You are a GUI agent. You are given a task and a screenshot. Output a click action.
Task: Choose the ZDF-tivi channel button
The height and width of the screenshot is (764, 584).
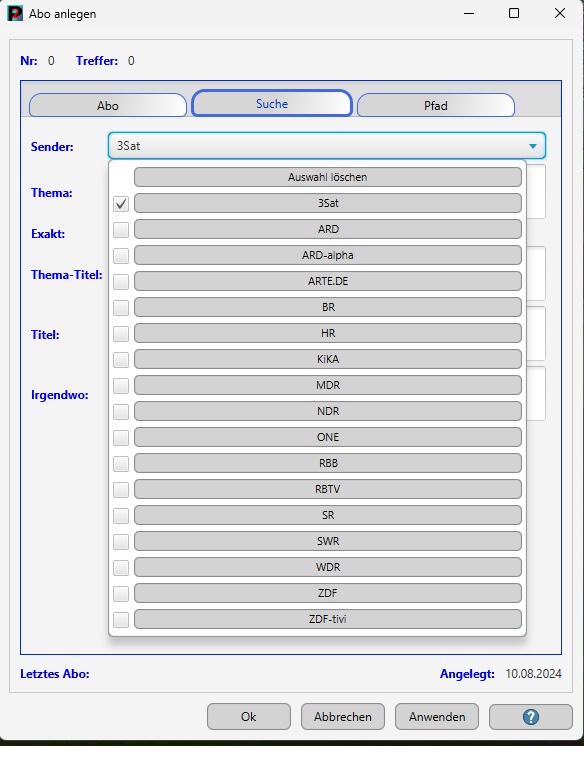click(x=328, y=619)
